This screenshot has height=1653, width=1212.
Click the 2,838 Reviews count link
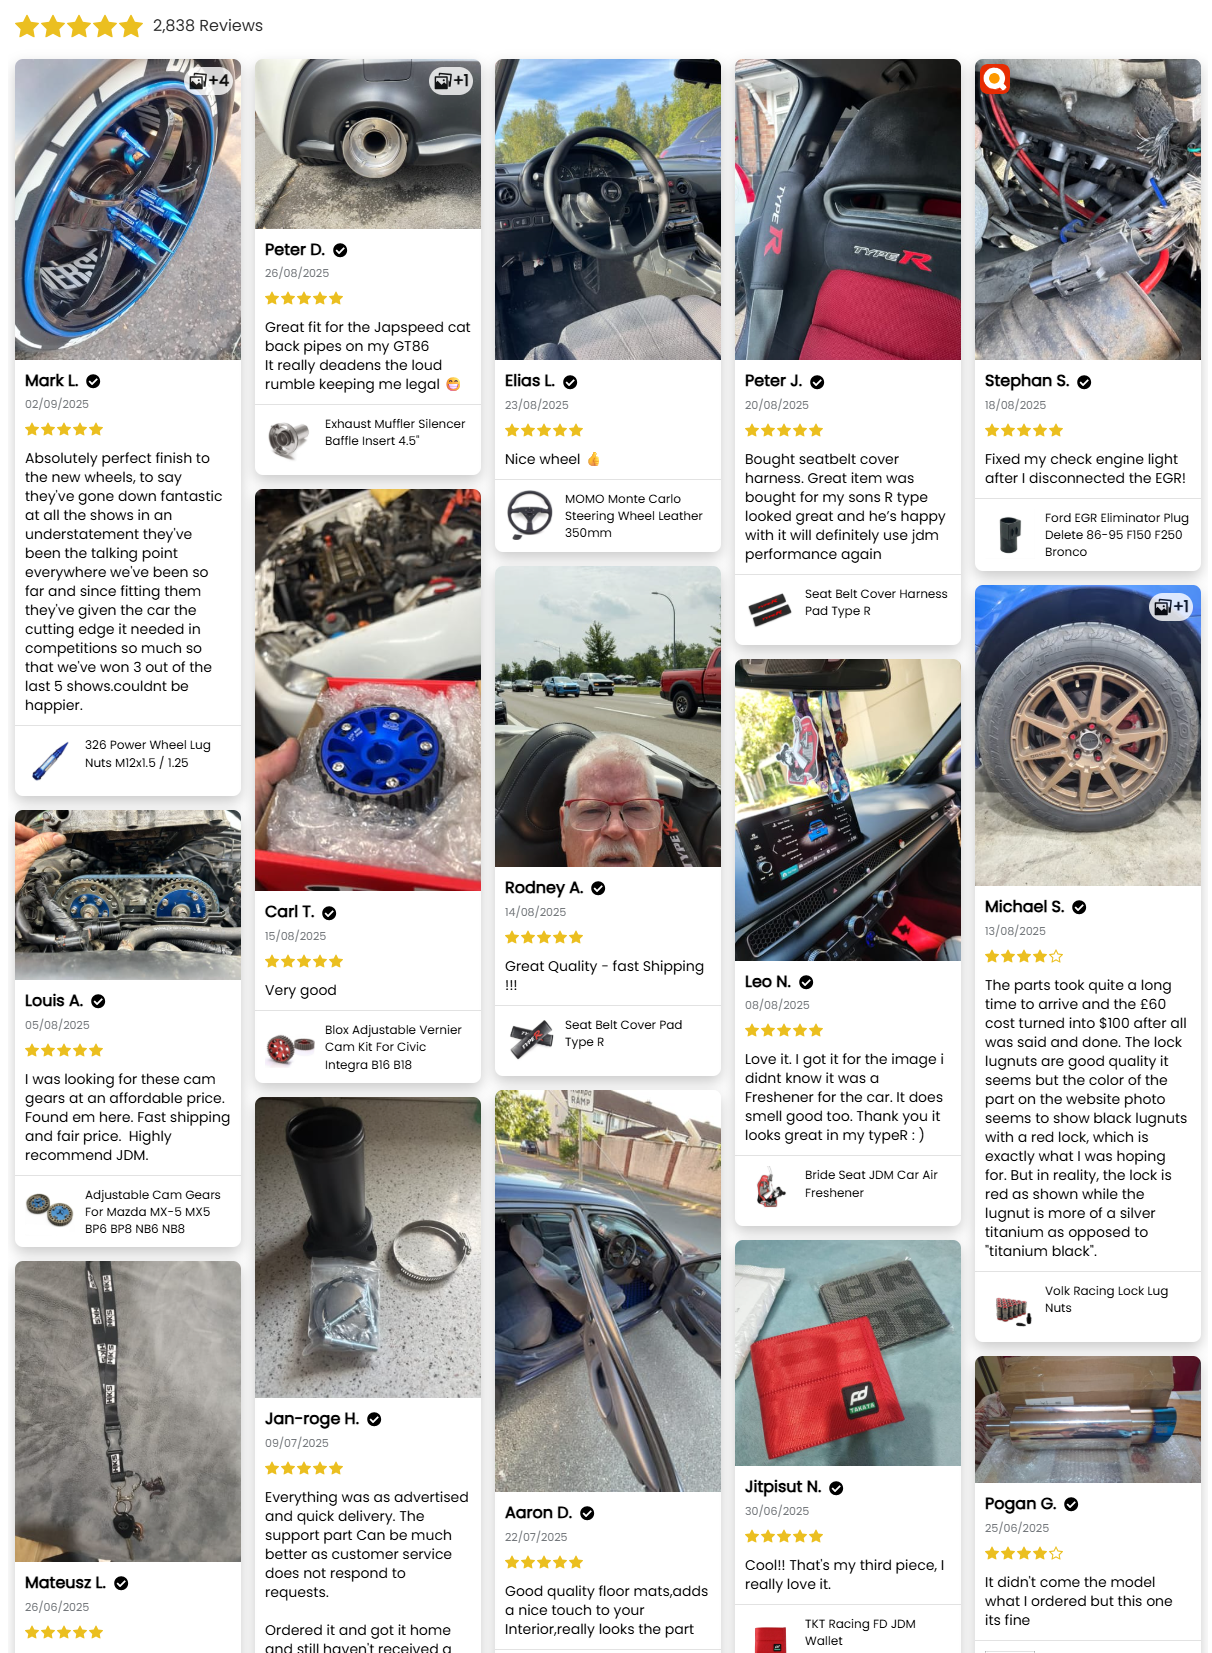208,26
